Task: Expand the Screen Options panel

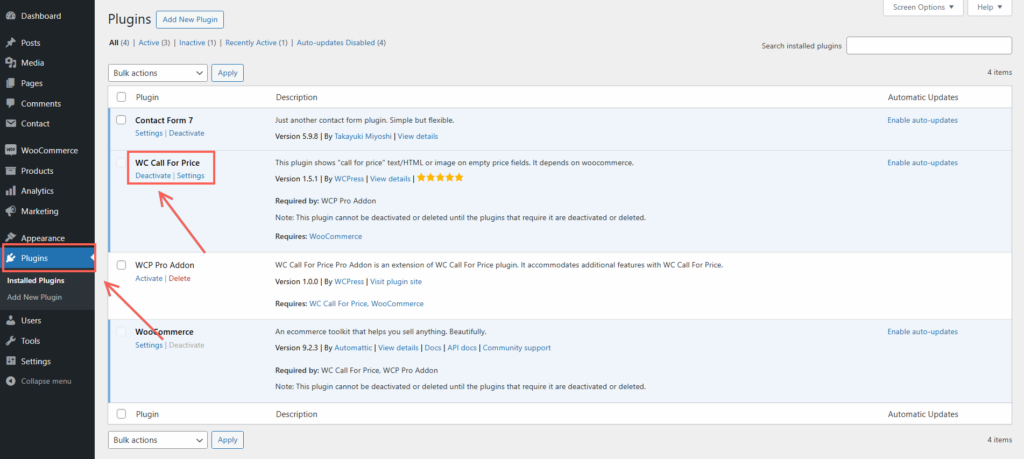Action: 923,7
